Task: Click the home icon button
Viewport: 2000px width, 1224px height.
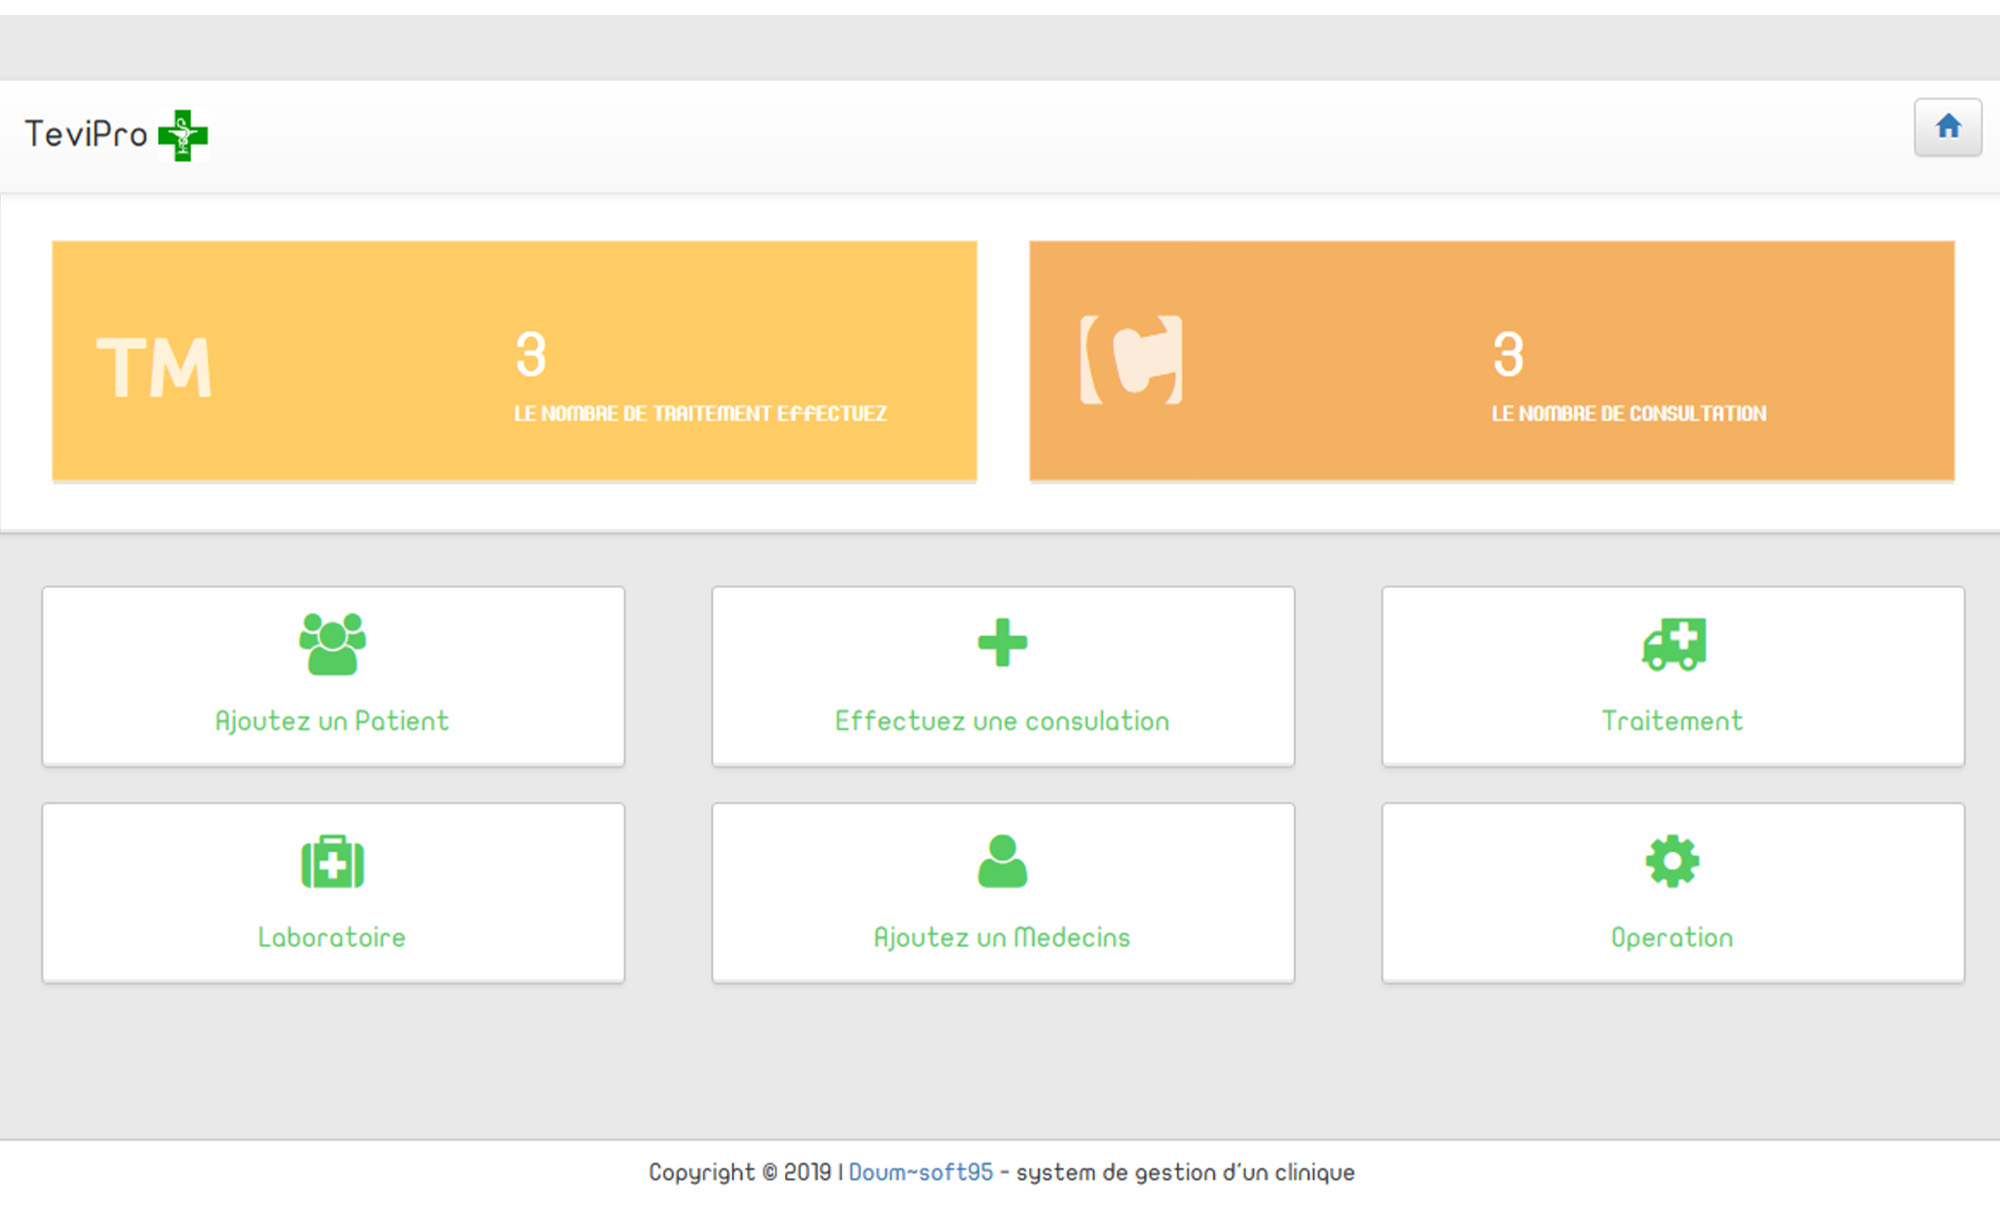Action: click(x=1947, y=127)
